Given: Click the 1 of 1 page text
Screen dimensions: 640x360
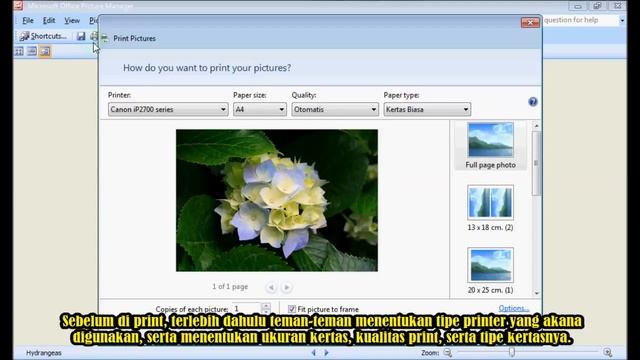Looking at the screenshot, I should pyautogui.click(x=230, y=287).
